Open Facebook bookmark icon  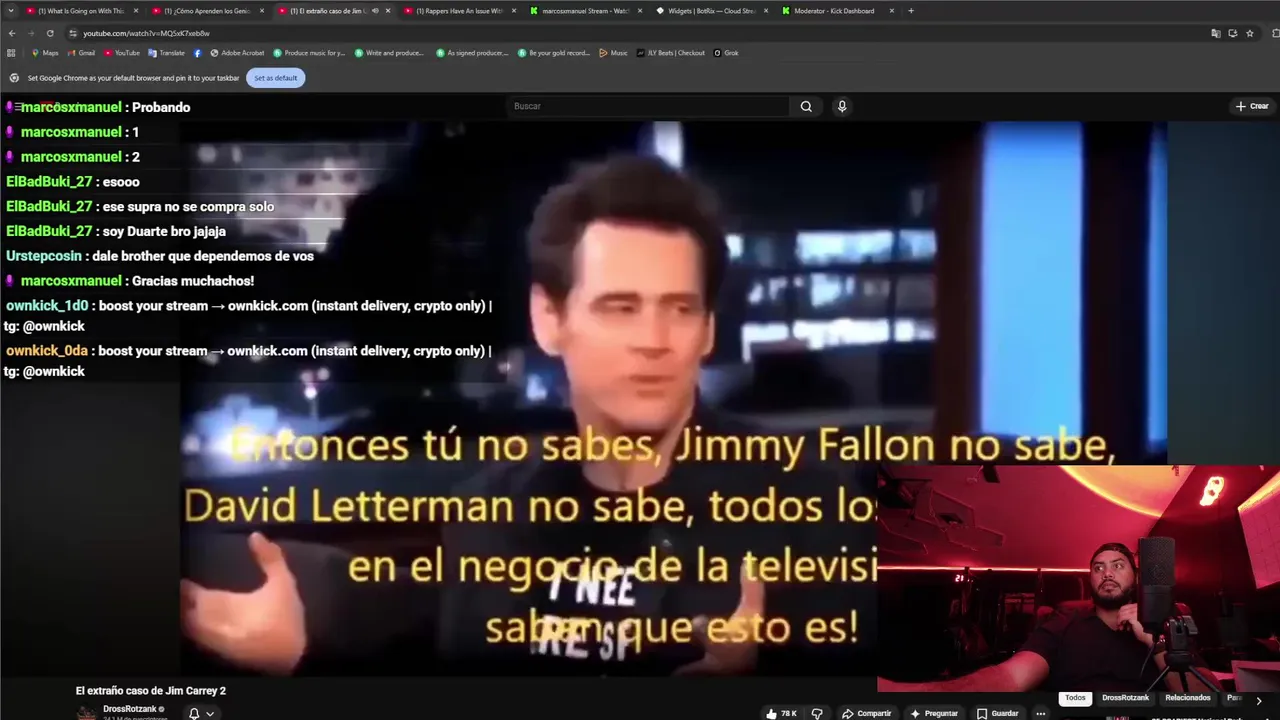[x=197, y=53]
